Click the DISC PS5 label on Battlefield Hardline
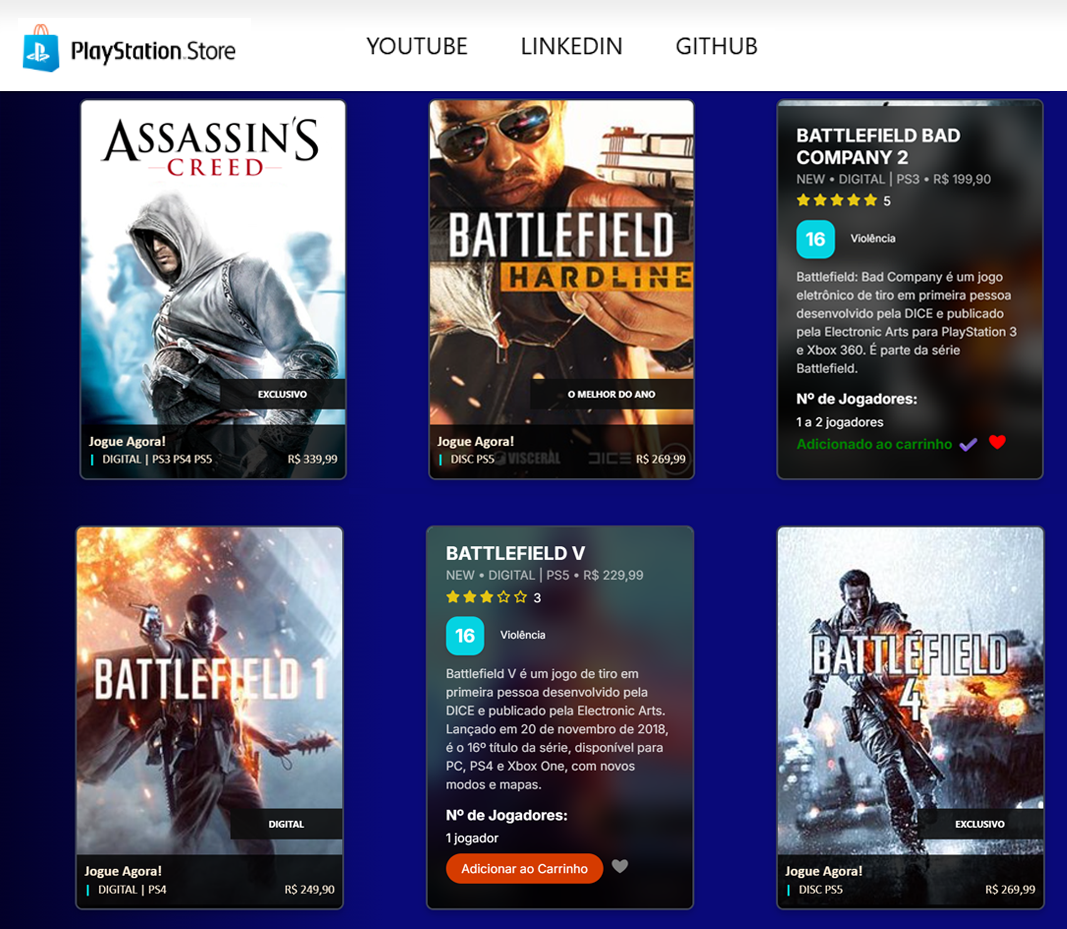 (x=472, y=459)
